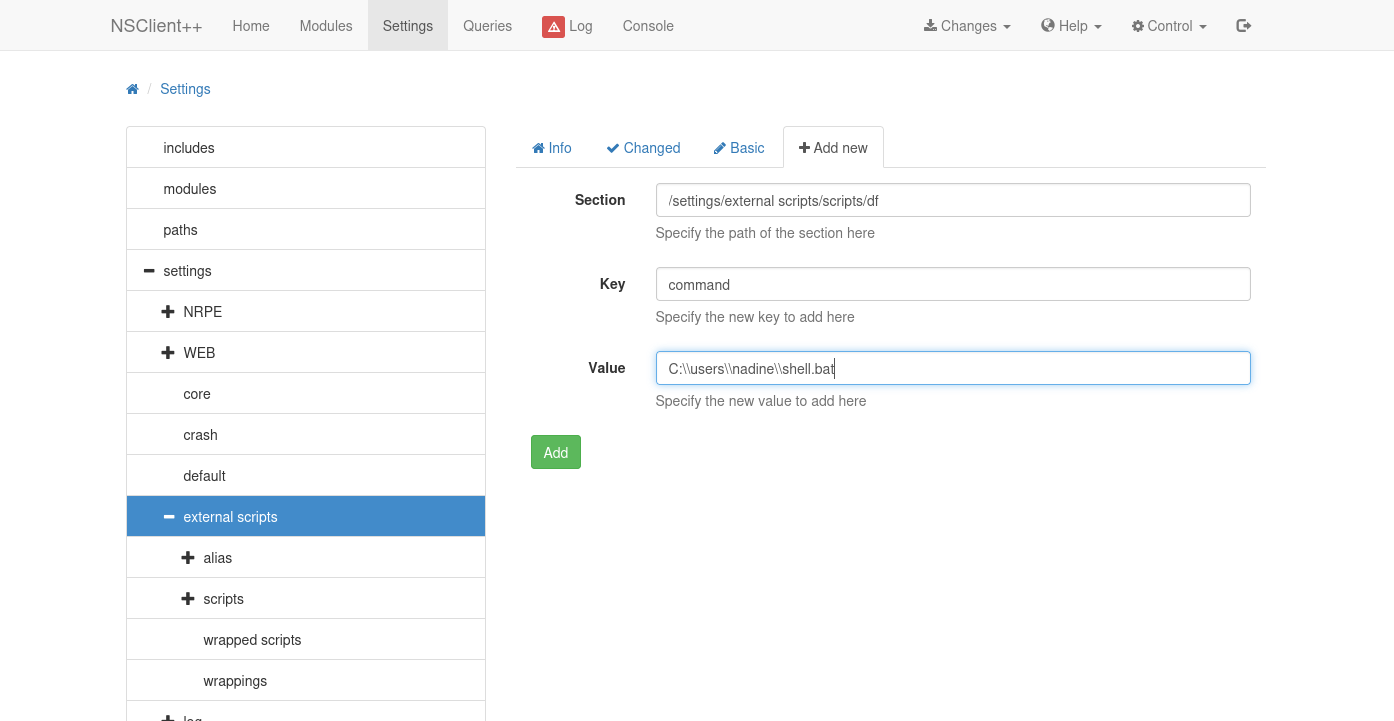Collapse the settings tree node
This screenshot has height=721, width=1394.
(149, 271)
